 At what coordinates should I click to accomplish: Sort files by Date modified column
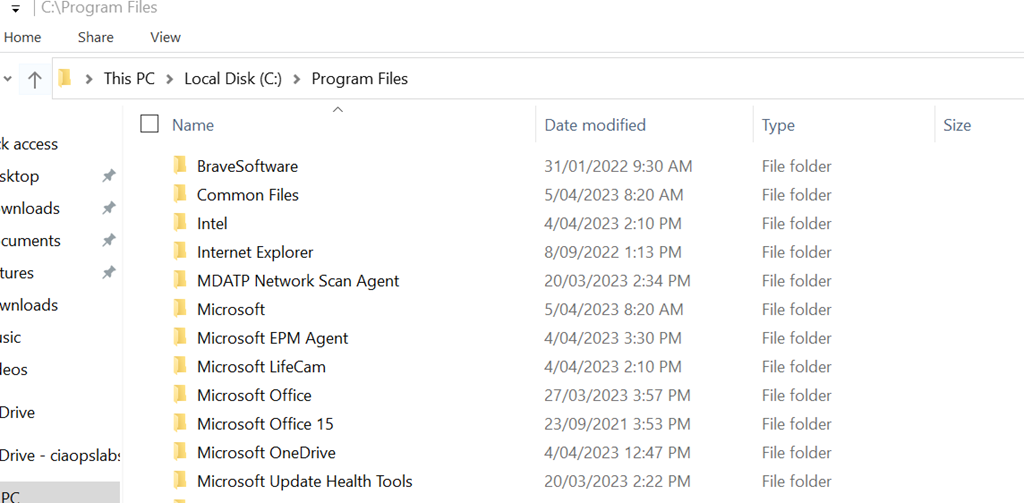tap(595, 125)
